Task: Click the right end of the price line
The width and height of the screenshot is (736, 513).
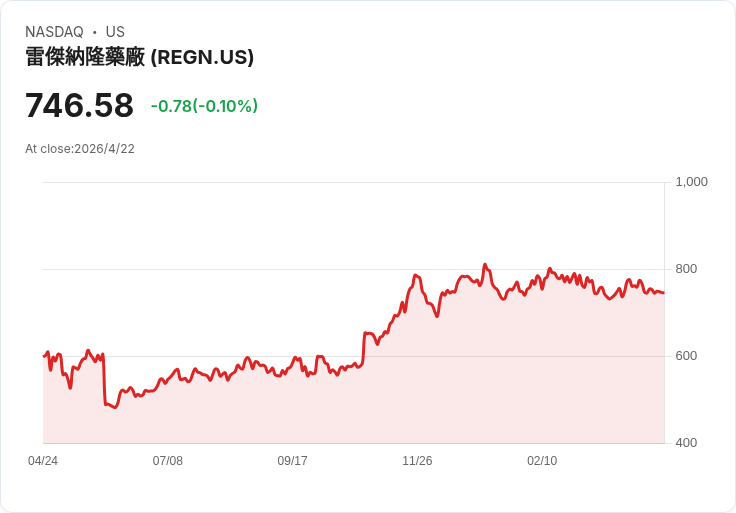Action: (x=663, y=293)
